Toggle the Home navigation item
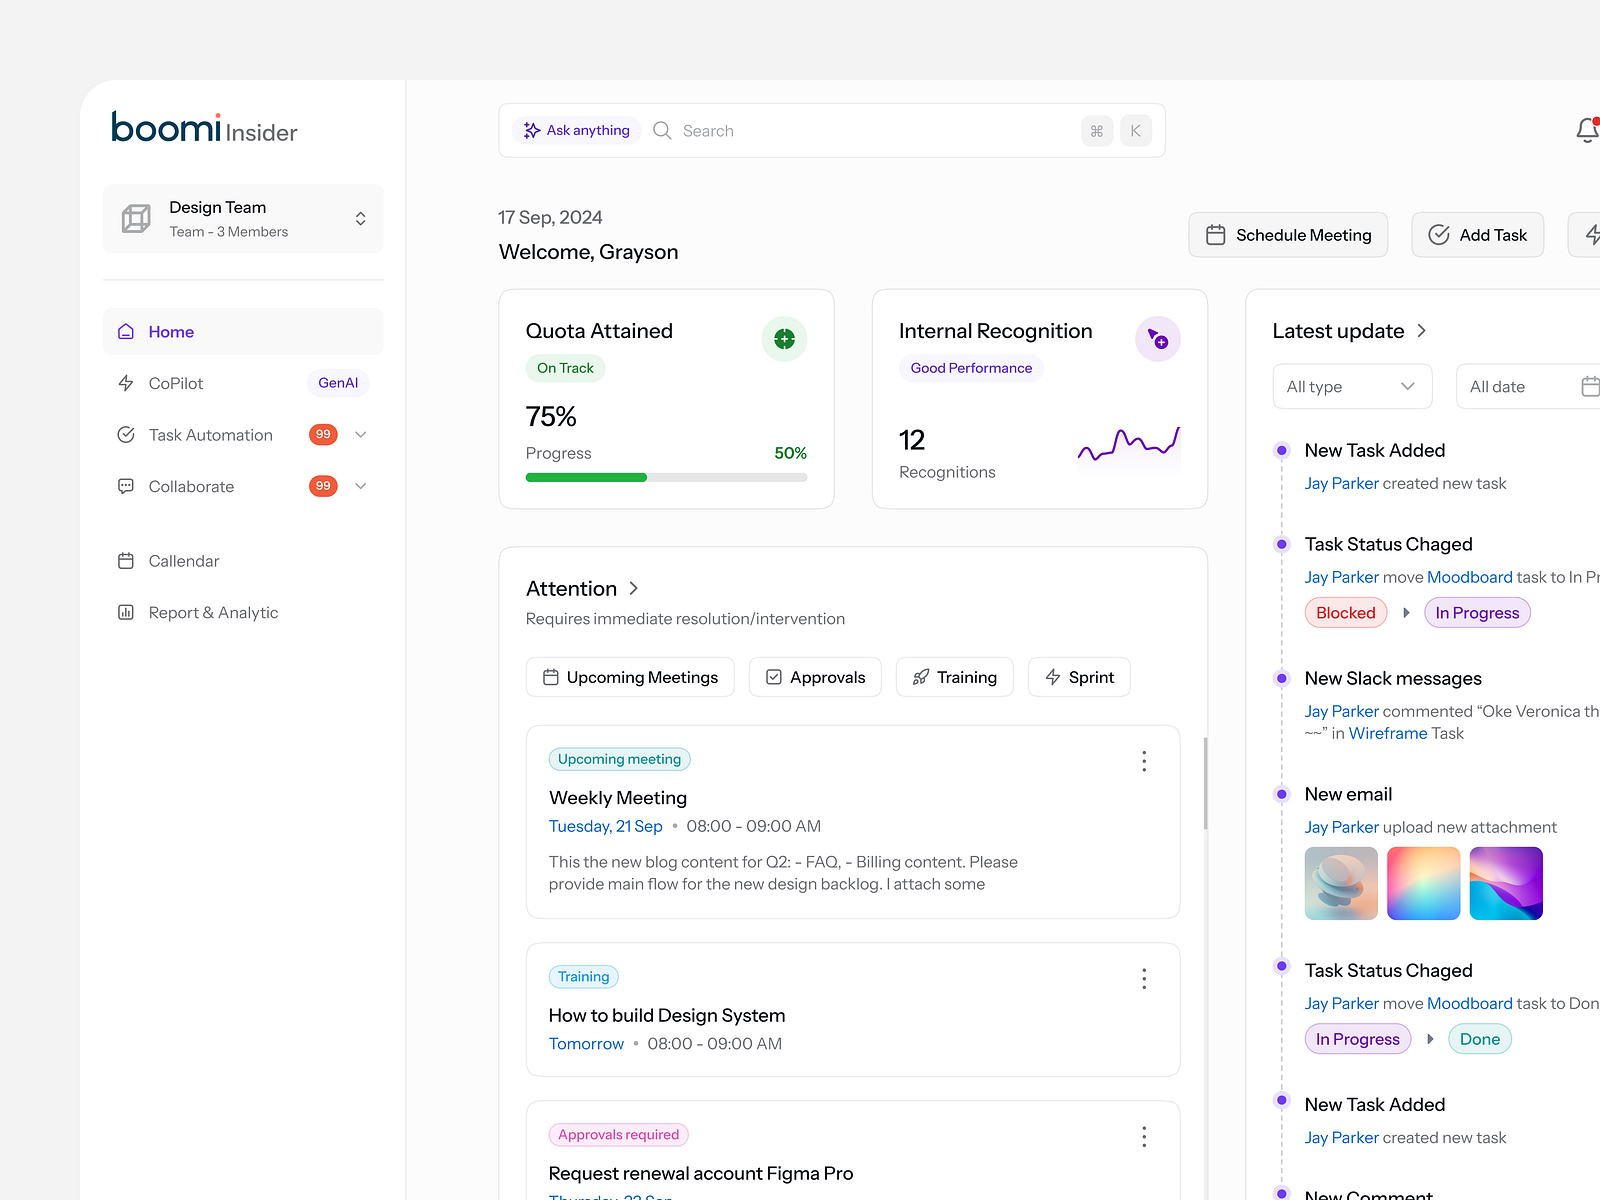The image size is (1600, 1200). point(171,331)
